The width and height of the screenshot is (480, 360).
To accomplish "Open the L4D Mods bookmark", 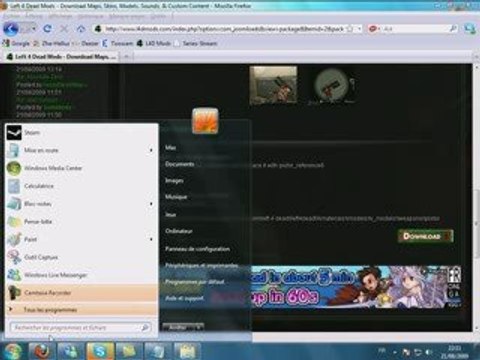I will point(154,43).
